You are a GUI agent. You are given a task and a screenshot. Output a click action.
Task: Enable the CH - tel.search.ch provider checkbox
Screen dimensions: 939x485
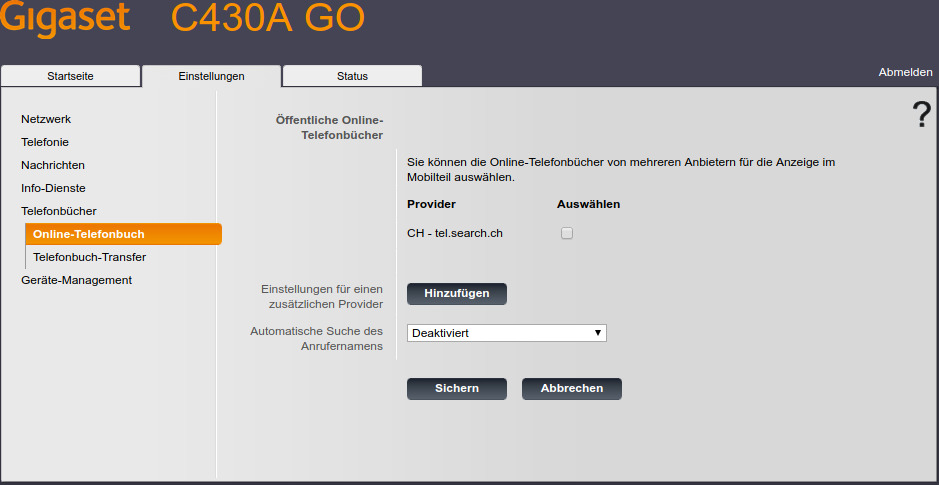coord(567,233)
